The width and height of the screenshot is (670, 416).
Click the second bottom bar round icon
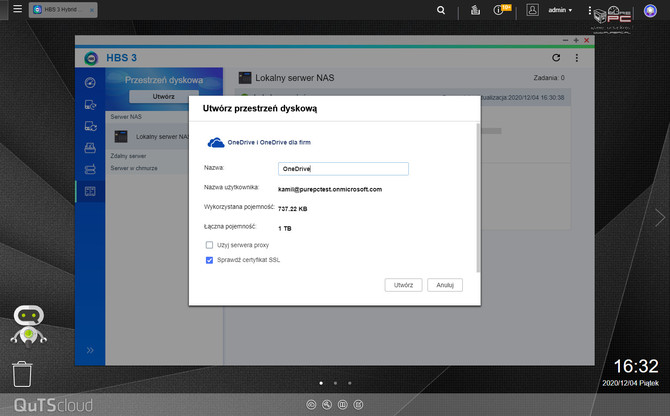327,404
